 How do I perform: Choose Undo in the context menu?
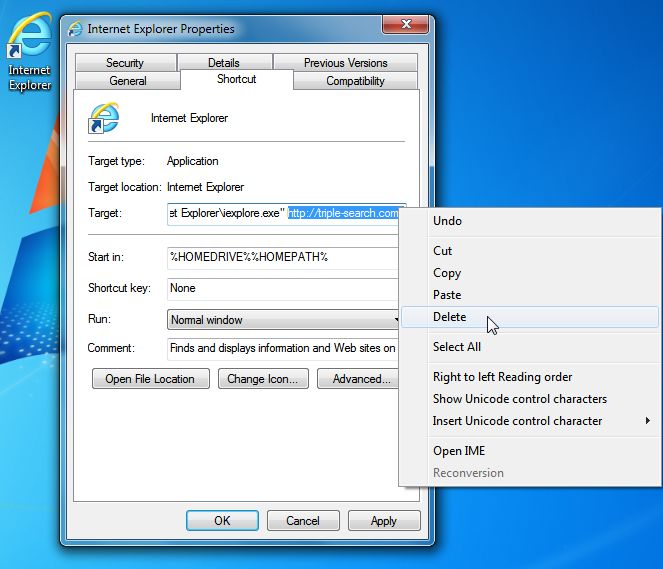pos(530,221)
